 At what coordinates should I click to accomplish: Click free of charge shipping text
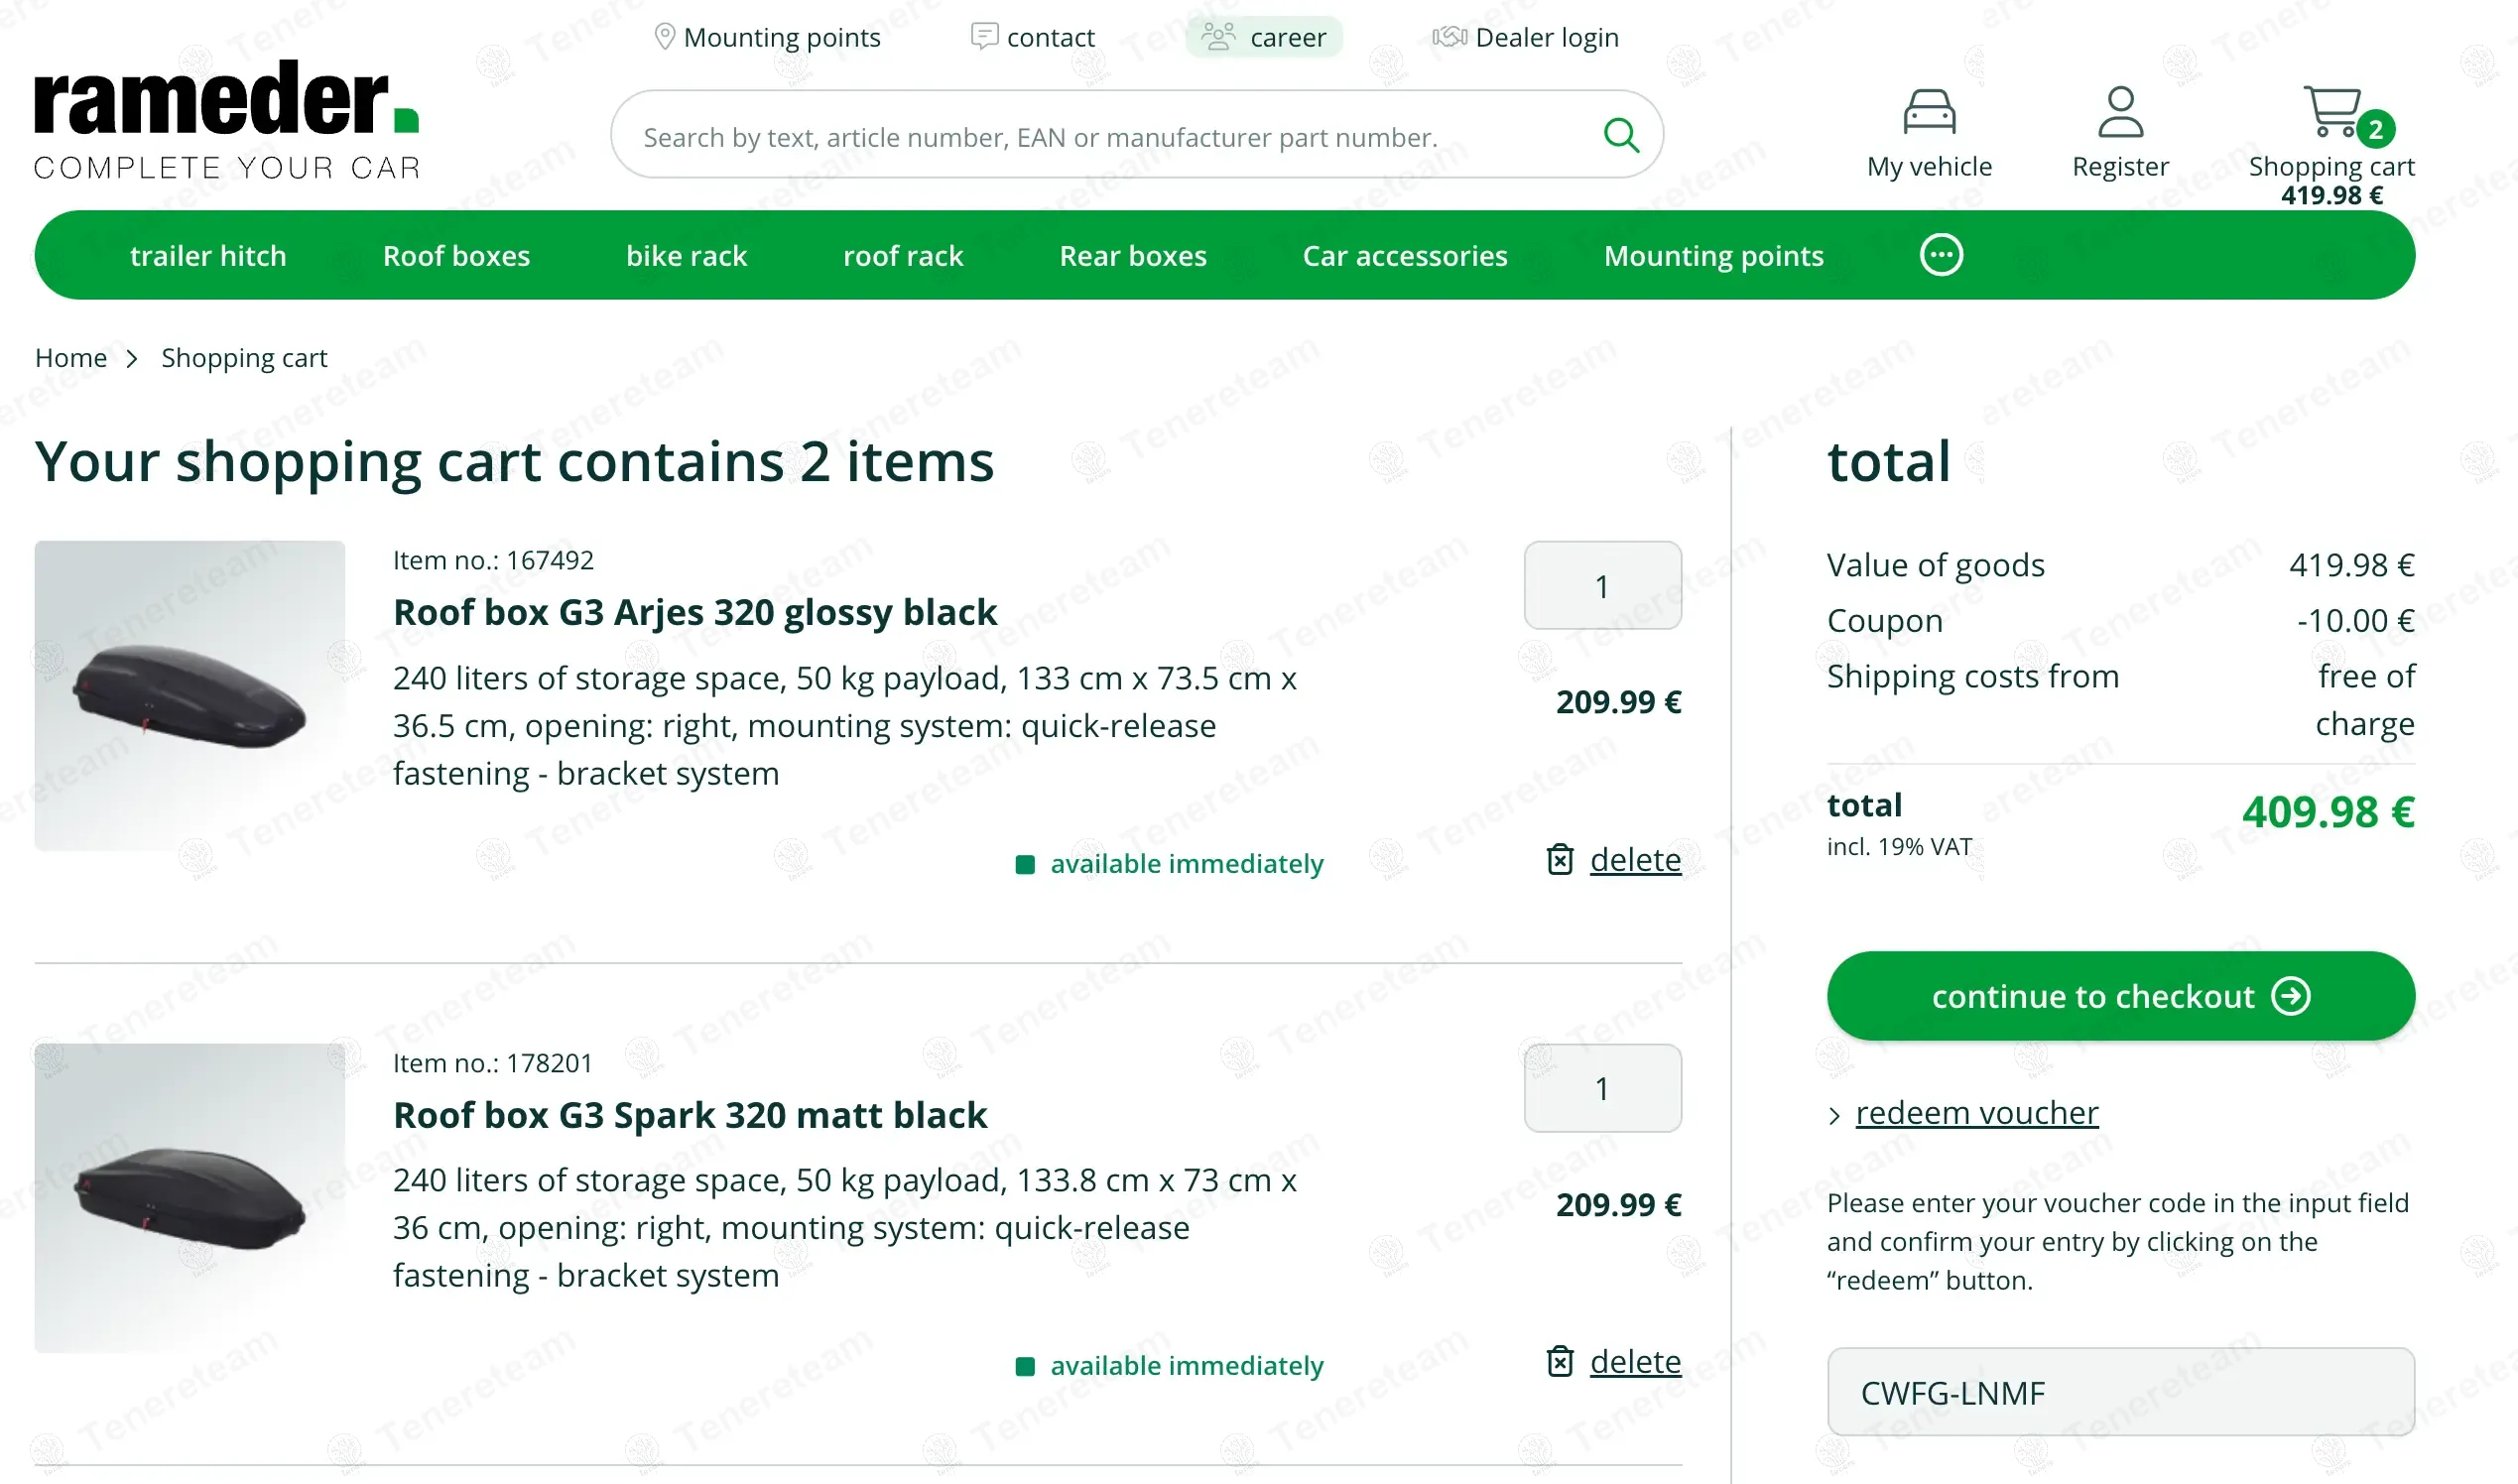2364,700
